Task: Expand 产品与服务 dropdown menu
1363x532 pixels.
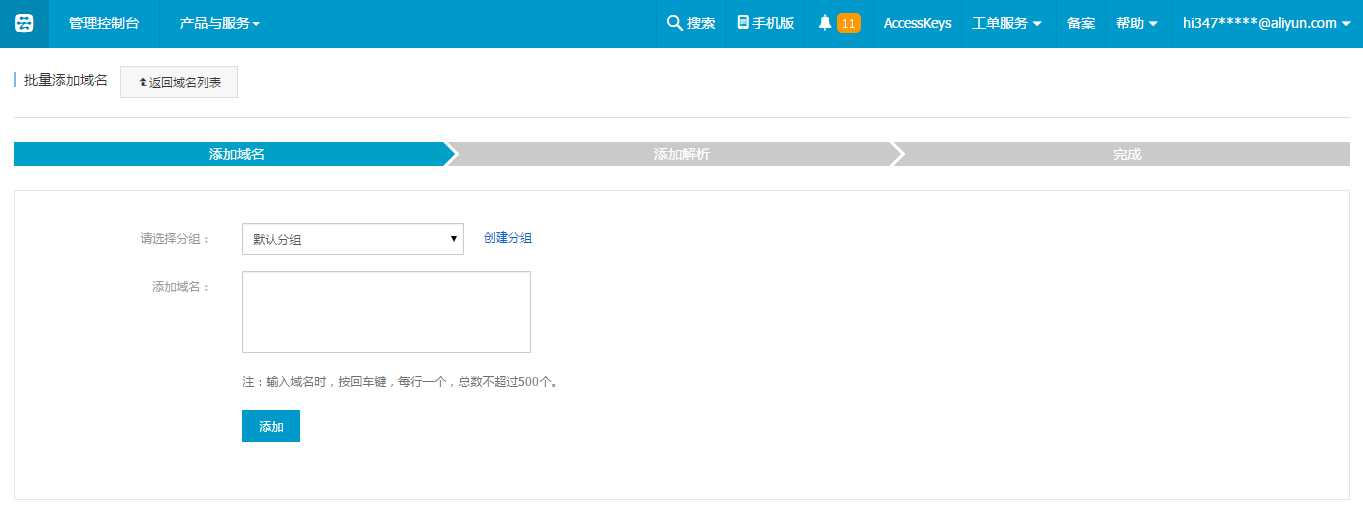Action: click(x=219, y=23)
